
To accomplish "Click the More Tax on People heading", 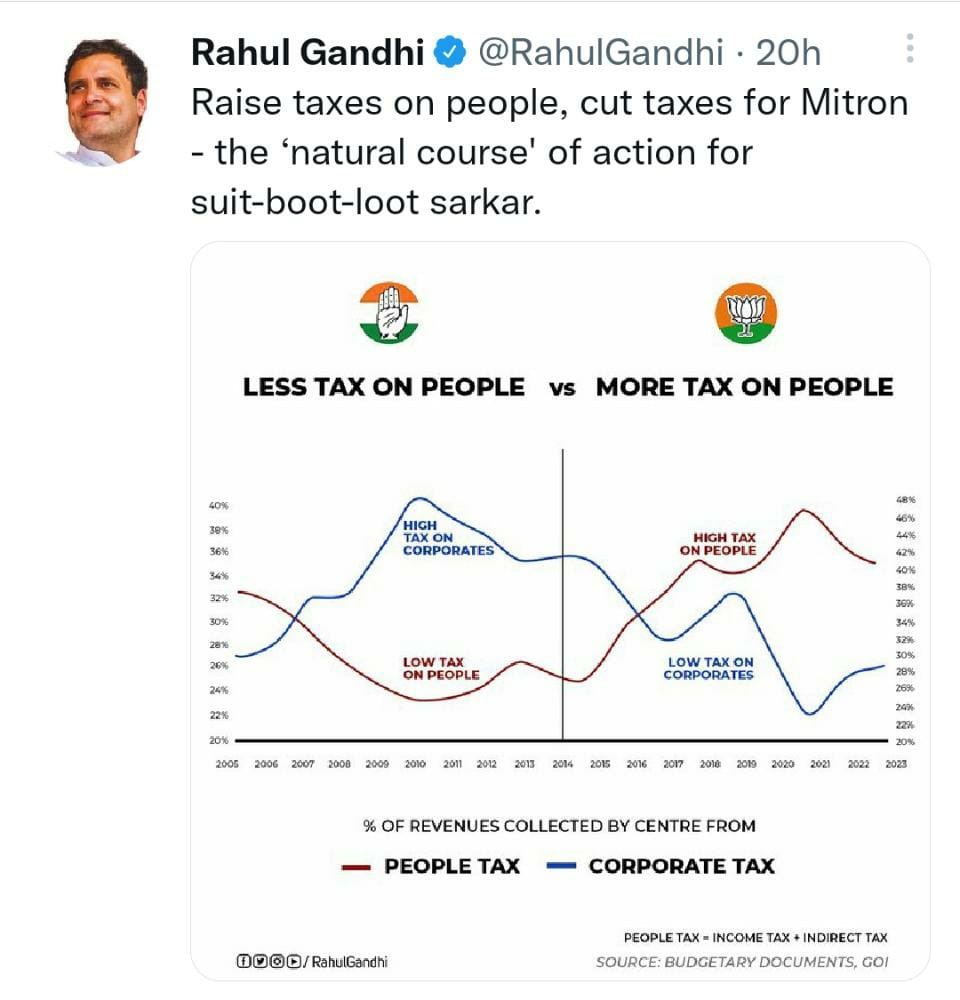I will tap(744, 387).
